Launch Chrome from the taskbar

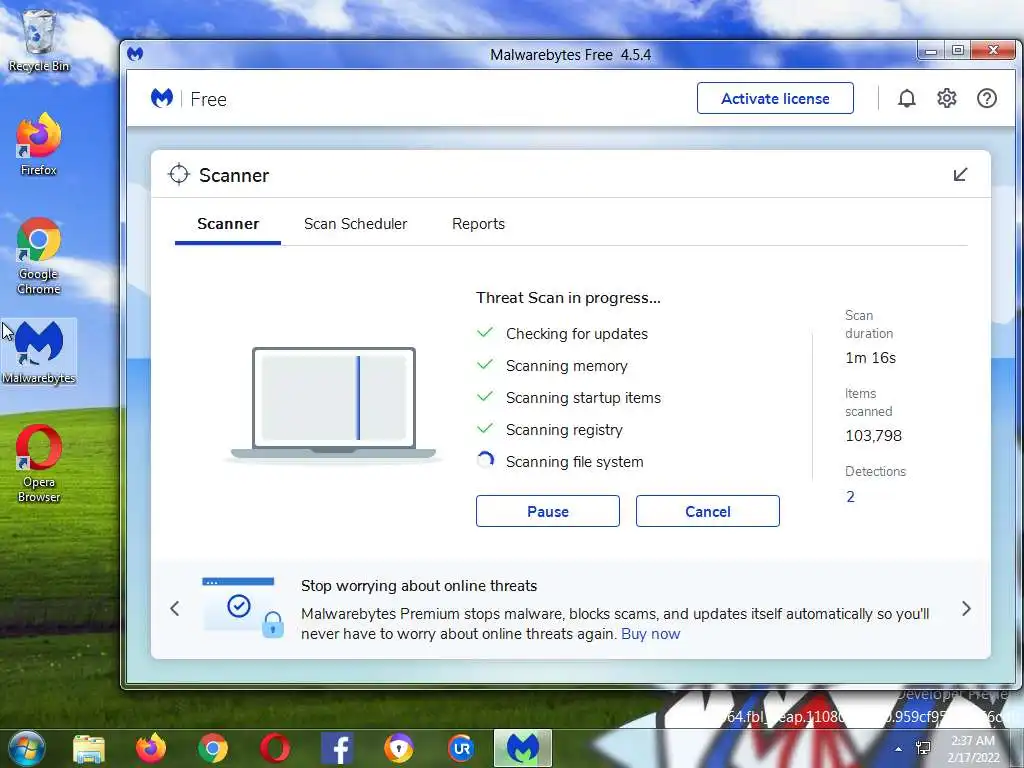pyautogui.click(x=213, y=748)
